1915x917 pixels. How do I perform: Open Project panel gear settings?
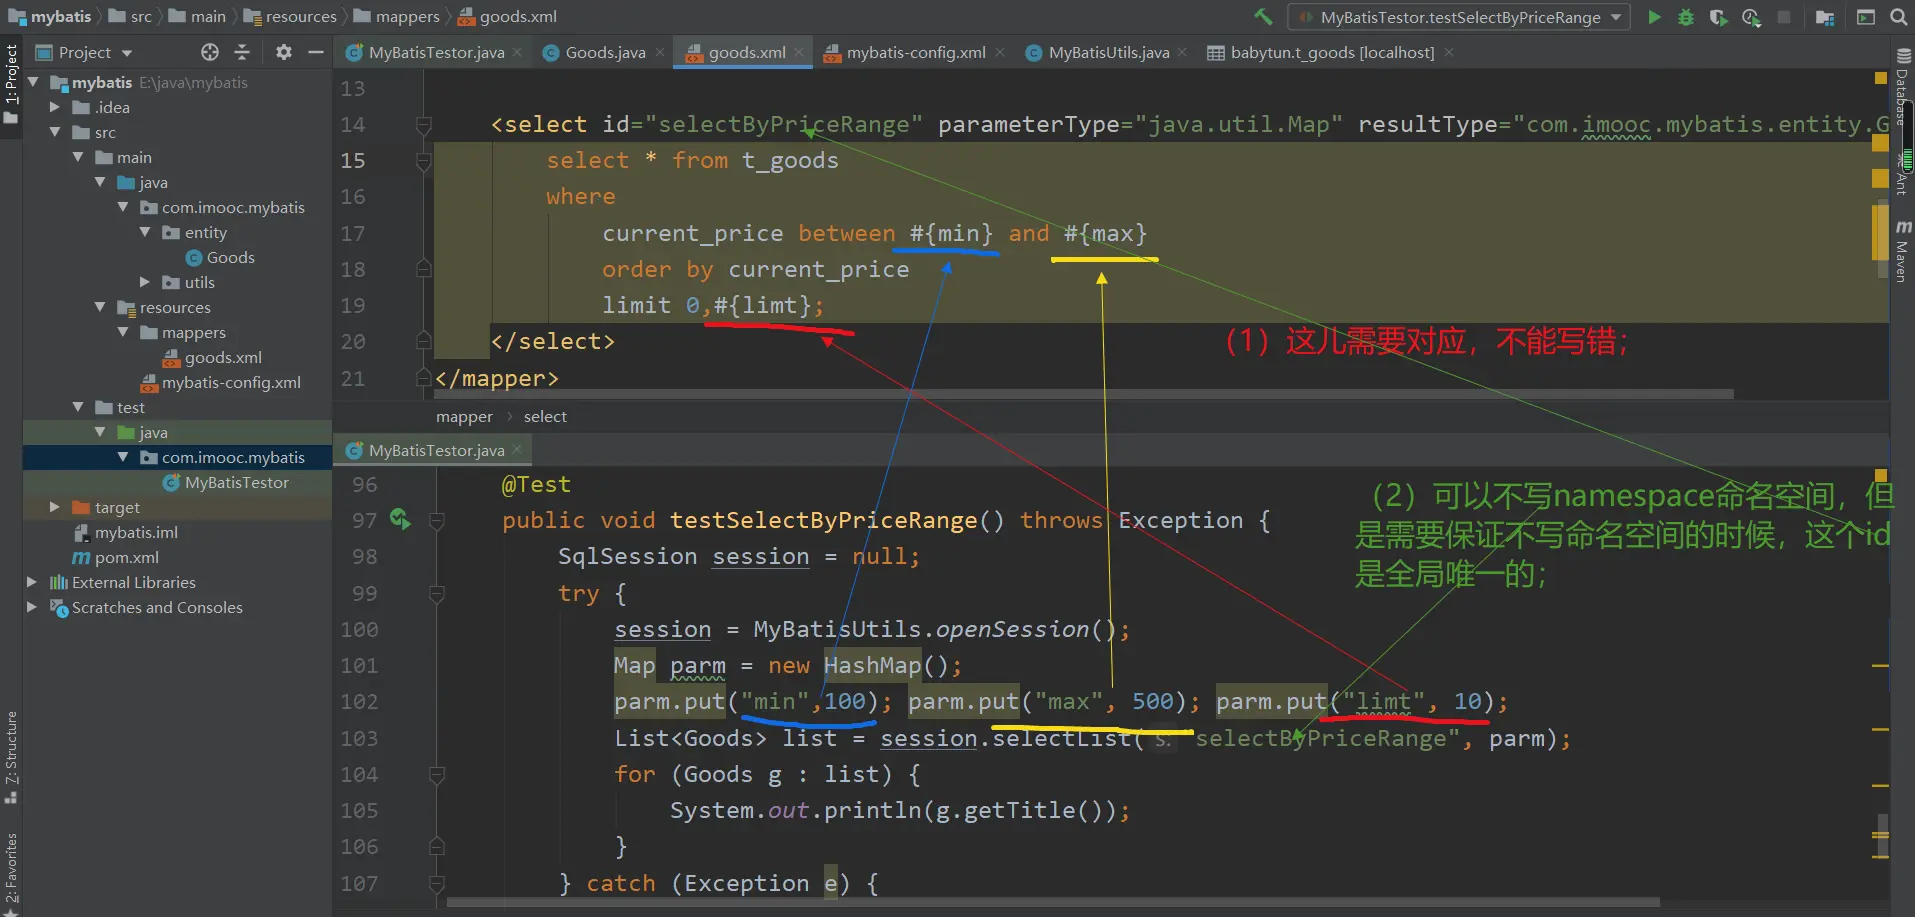point(284,52)
